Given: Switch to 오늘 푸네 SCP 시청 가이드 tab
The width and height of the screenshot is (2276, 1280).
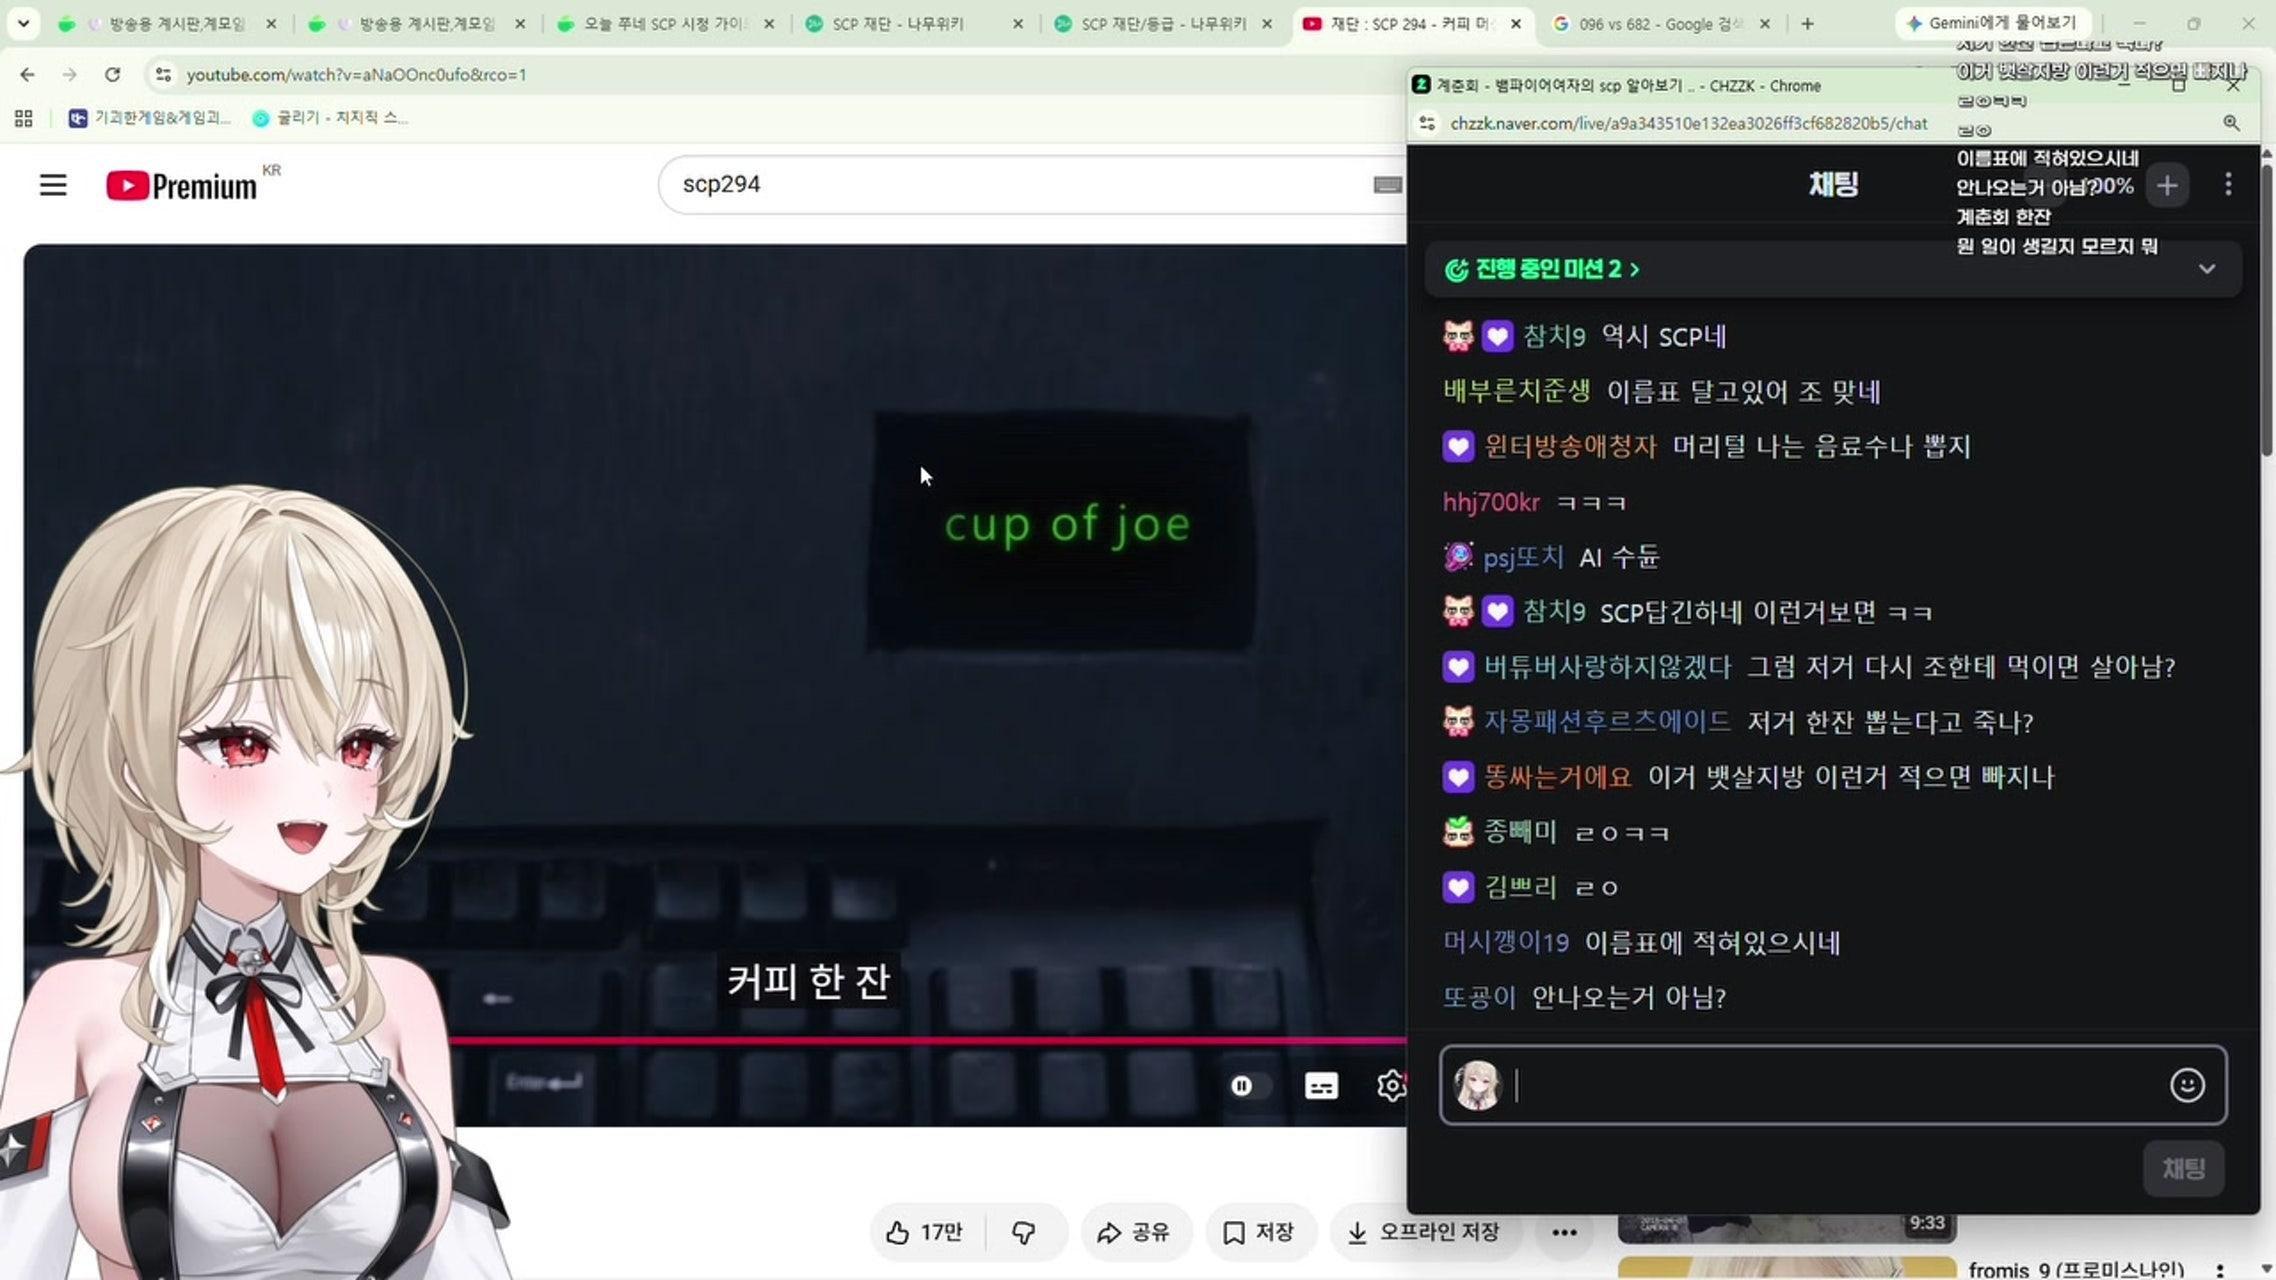Looking at the screenshot, I should coord(664,24).
